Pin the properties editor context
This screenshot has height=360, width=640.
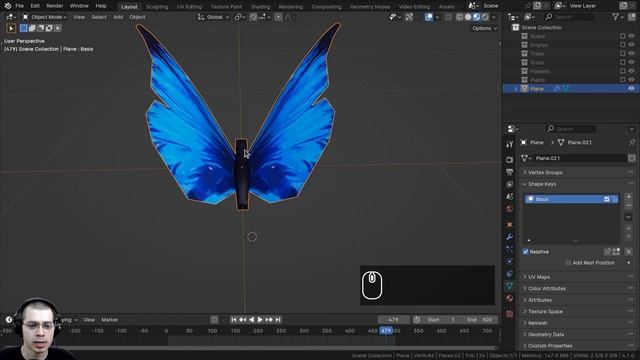point(632,142)
